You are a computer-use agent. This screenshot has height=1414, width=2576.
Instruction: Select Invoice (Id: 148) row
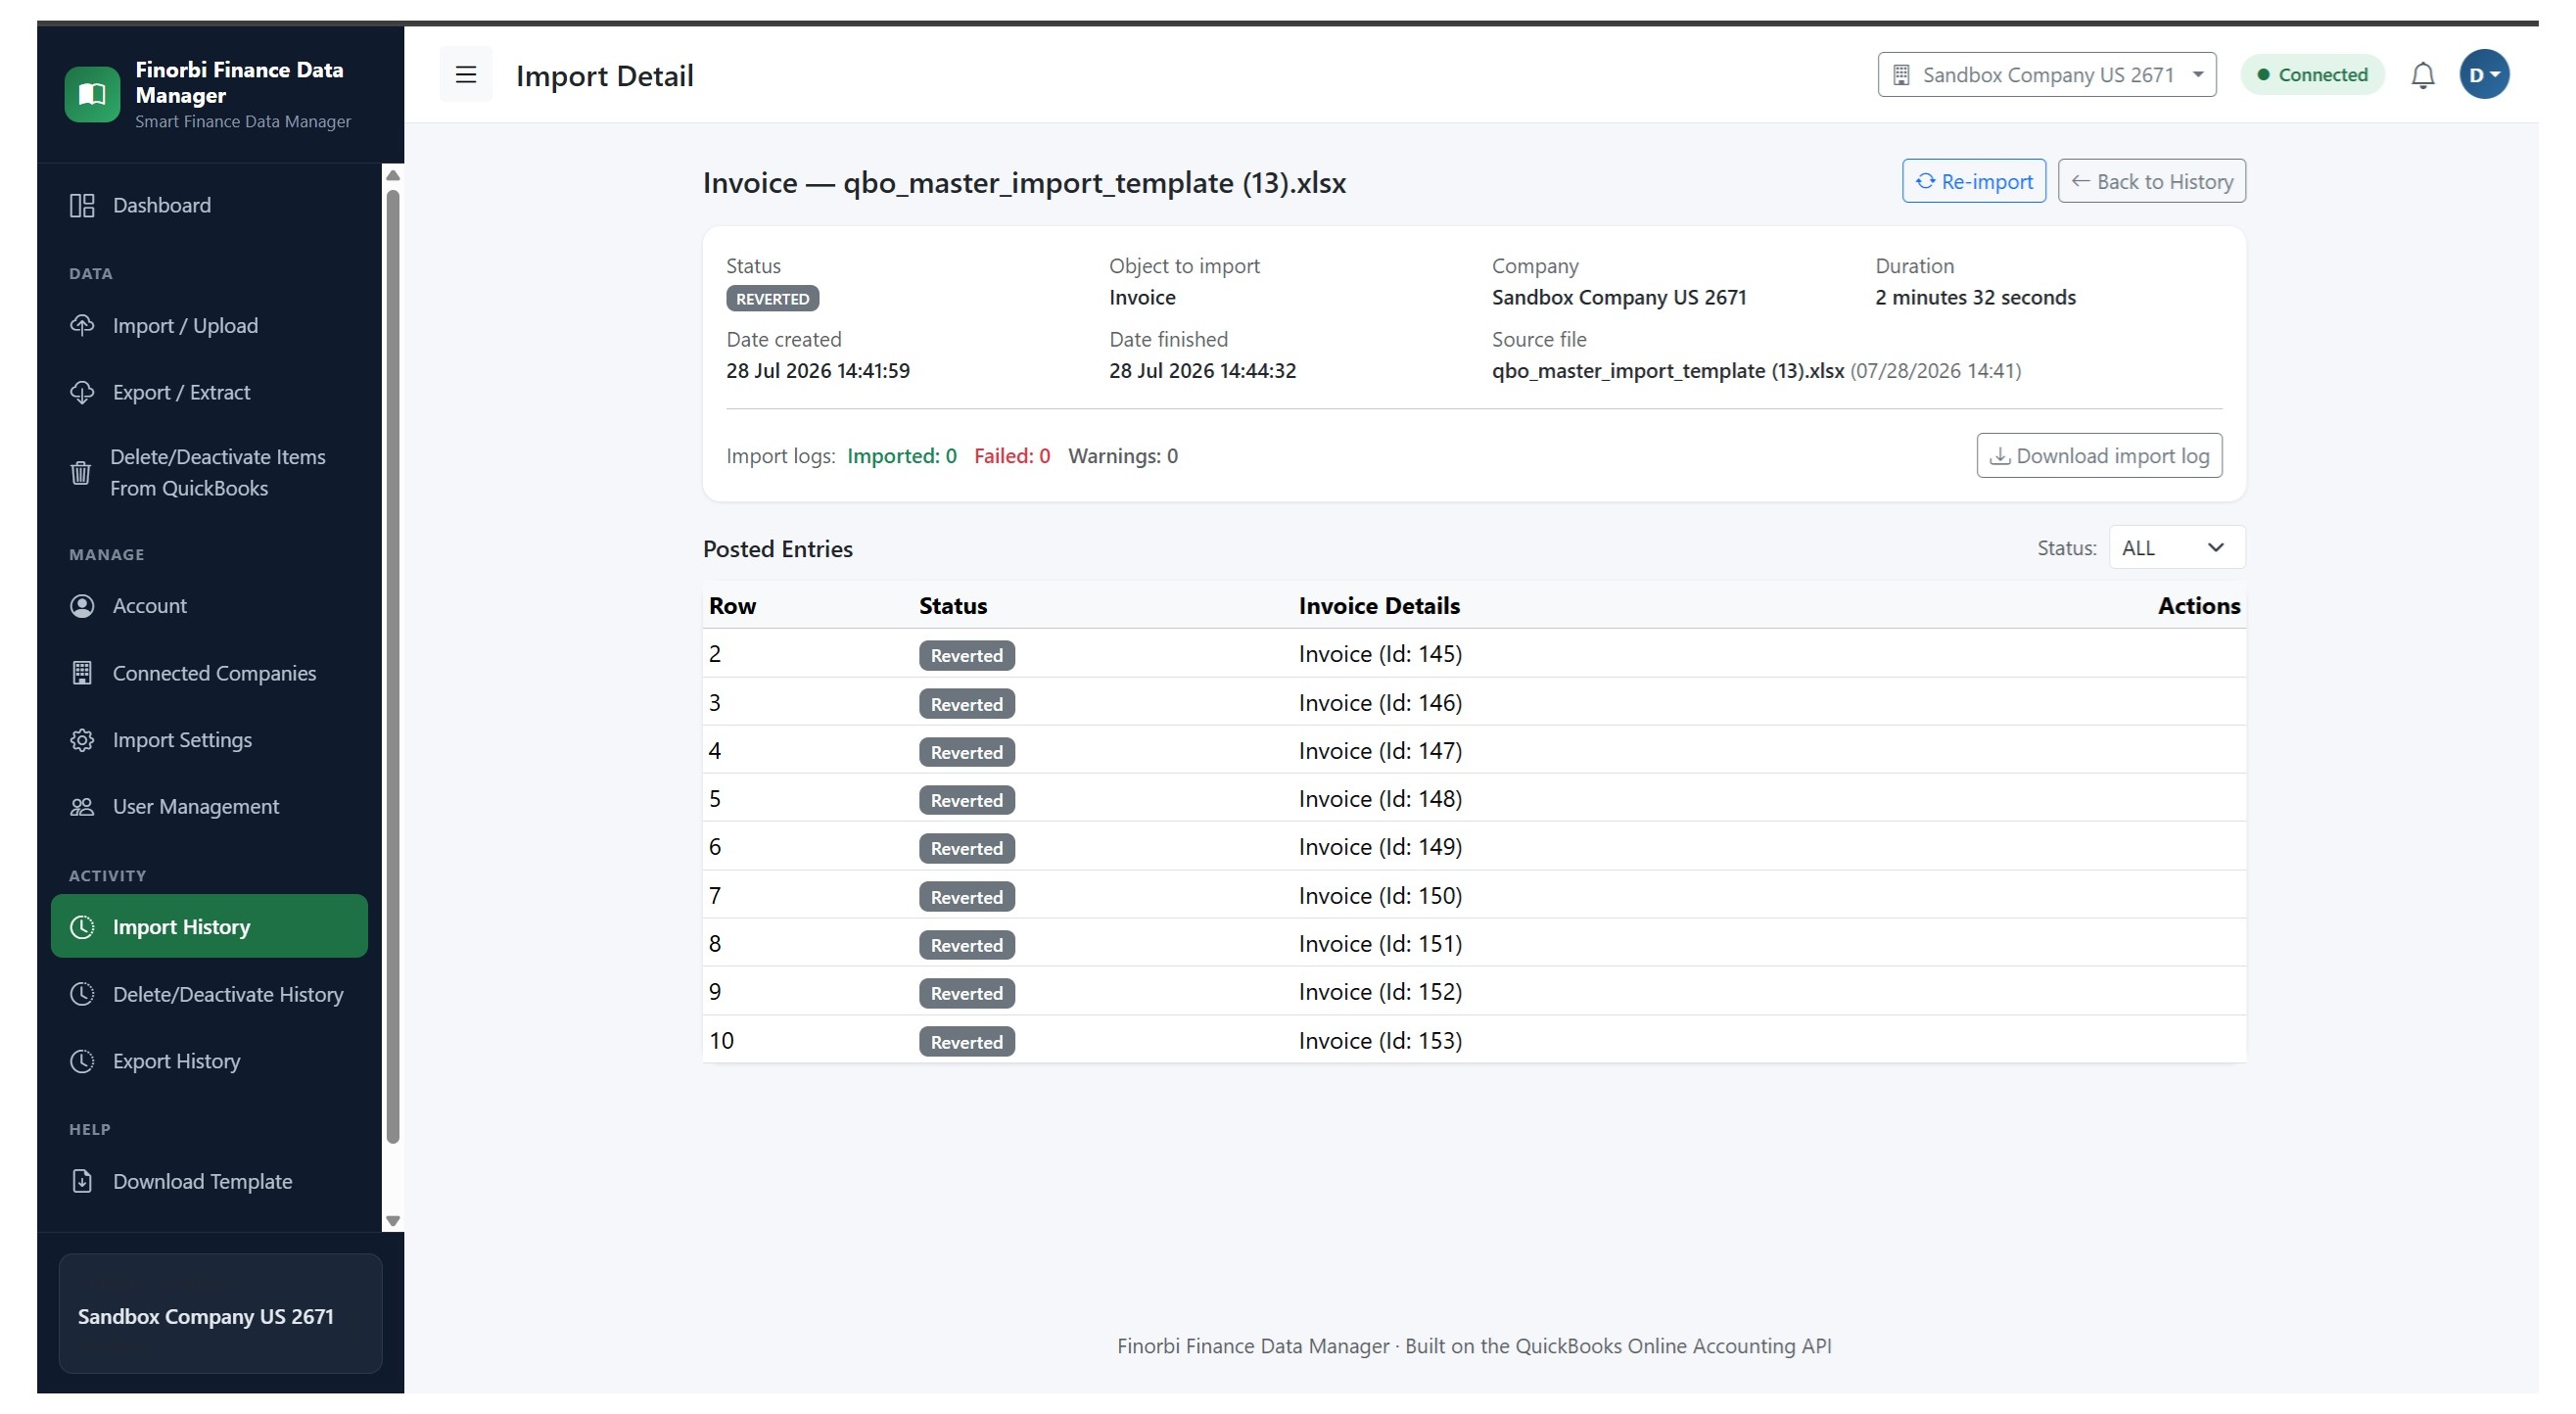tap(1474, 799)
